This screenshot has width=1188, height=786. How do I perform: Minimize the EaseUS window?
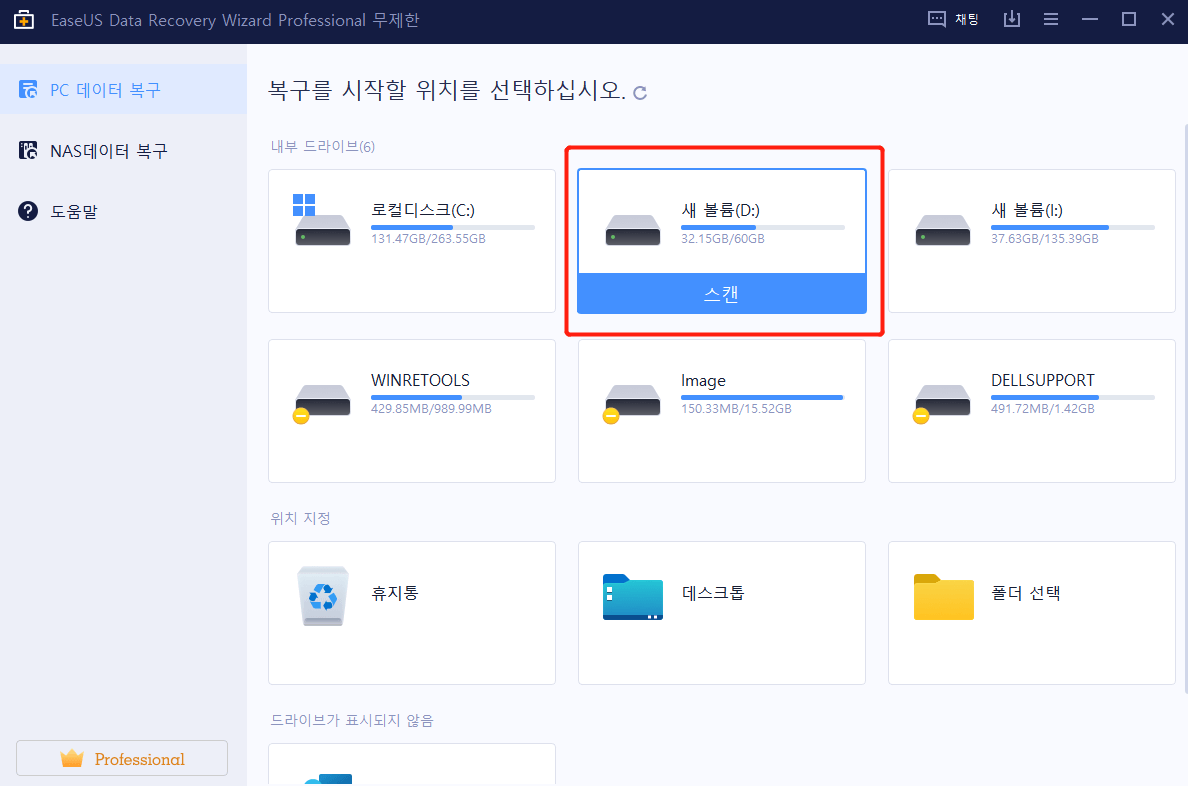[1090, 20]
